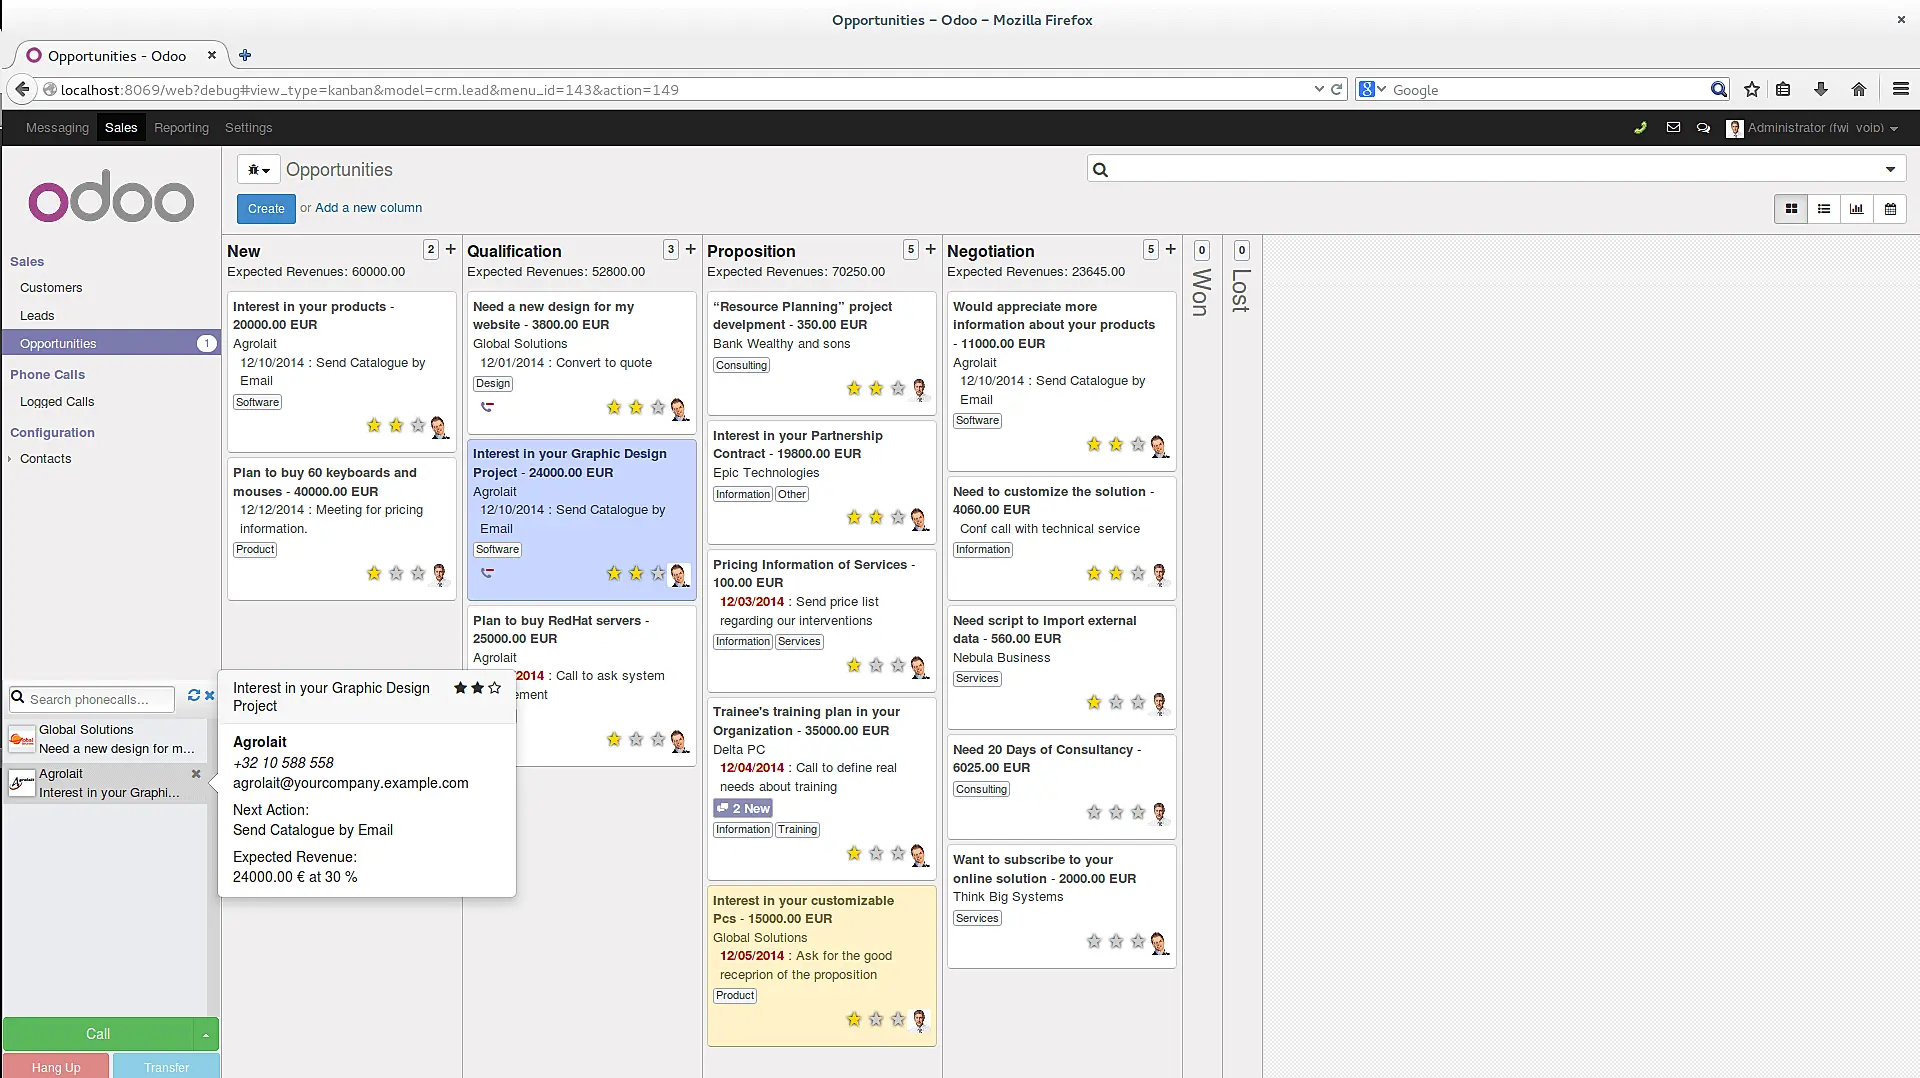Switch to the Settings menu
Viewport: 1920px width, 1078px height.
click(x=248, y=127)
